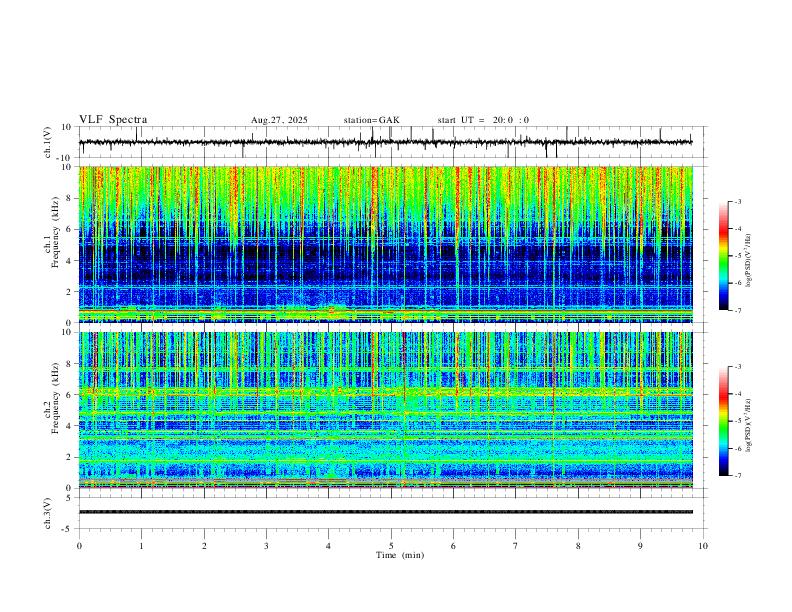This screenshot has width=792, height=612.
Task: Click time axis tick label "2"
Action: [204, 546]
